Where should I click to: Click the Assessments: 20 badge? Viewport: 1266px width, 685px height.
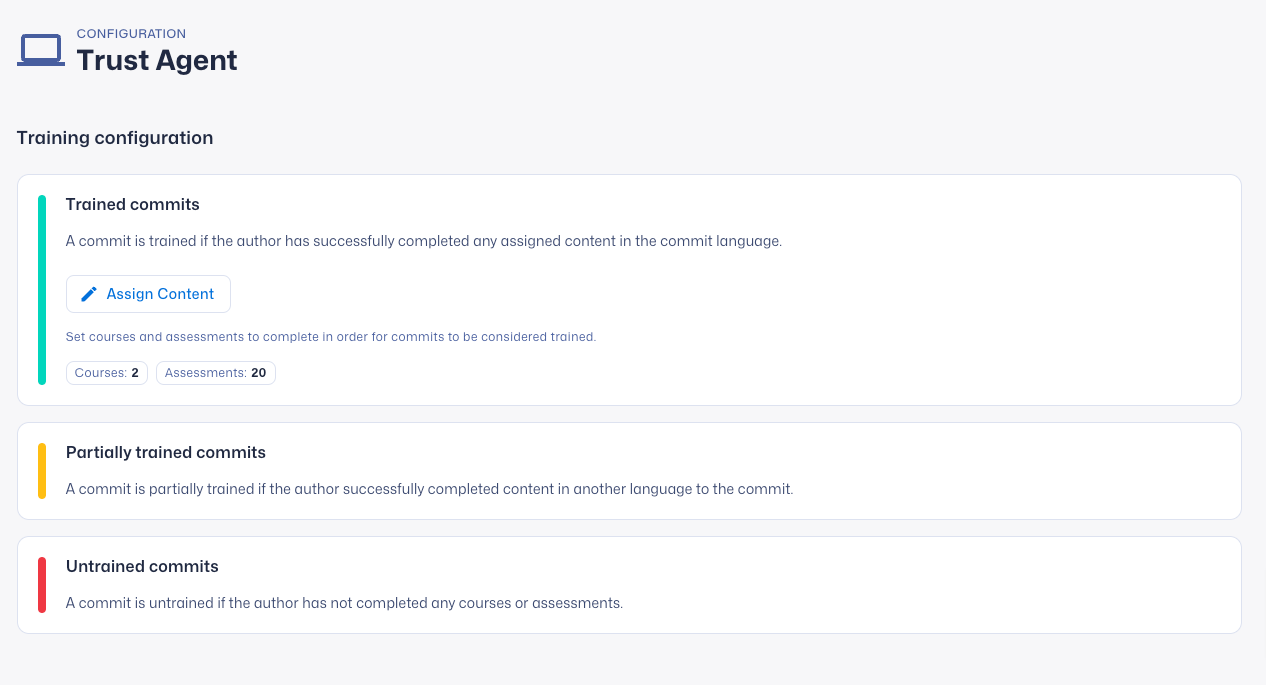pyautogui.click(x=215, y=372)
